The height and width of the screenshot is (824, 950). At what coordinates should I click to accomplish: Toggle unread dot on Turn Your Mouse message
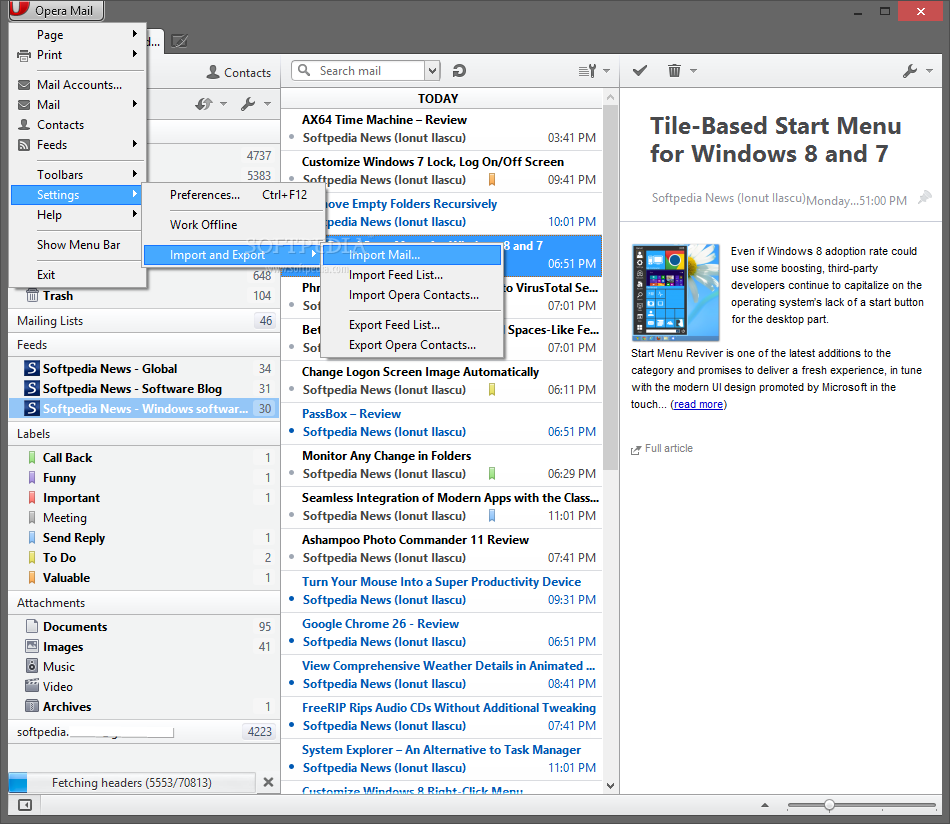click(x=291, y=599)
